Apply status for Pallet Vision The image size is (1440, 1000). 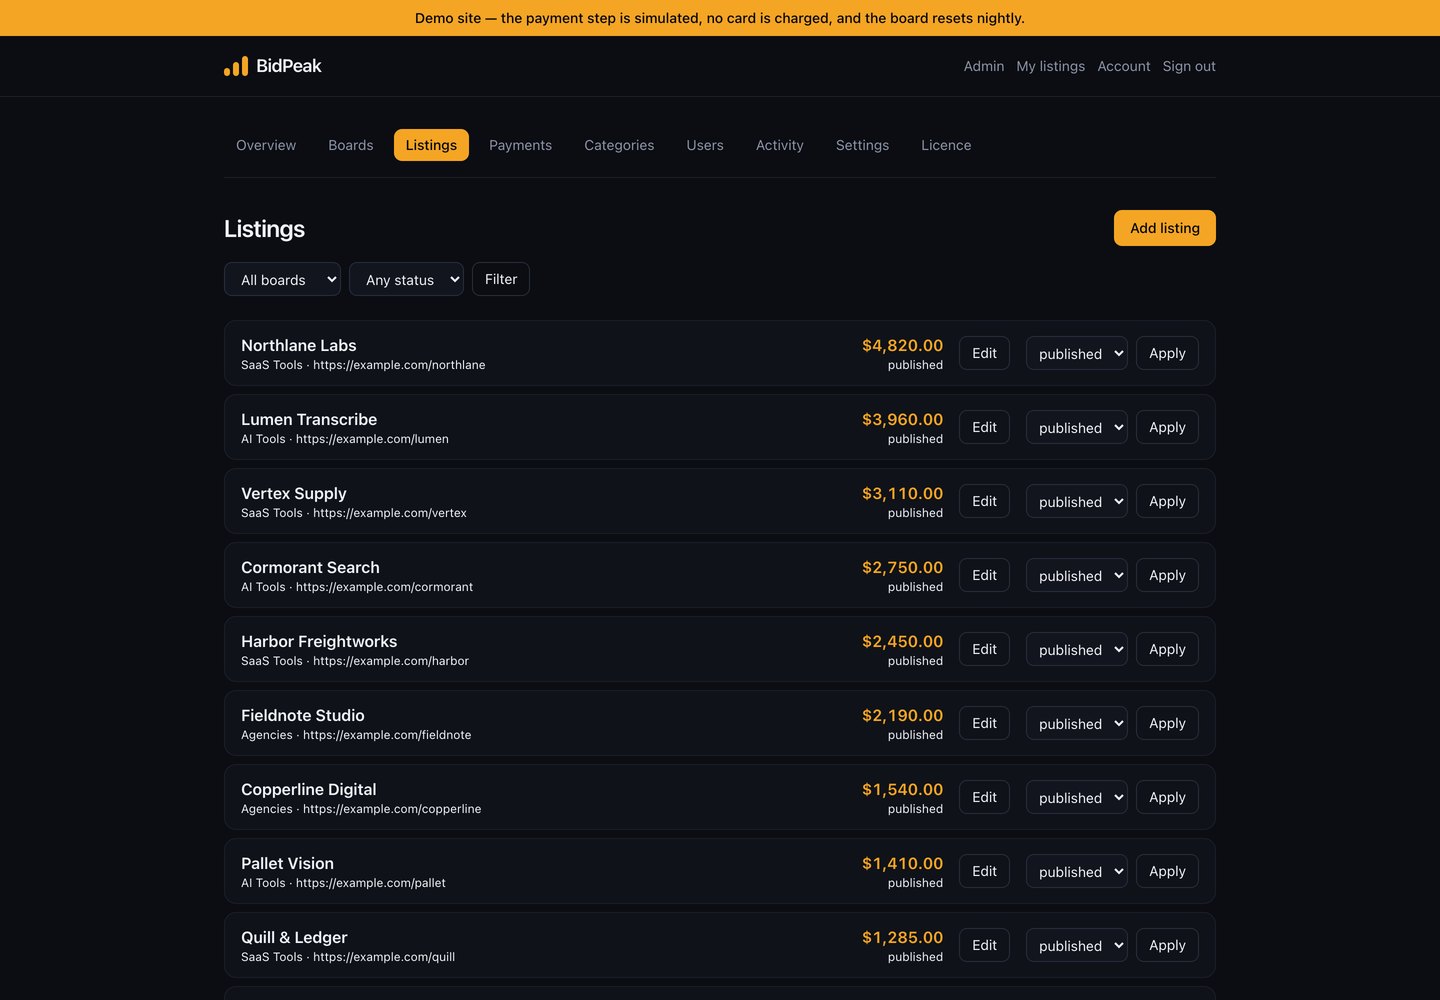(1167, 871)
